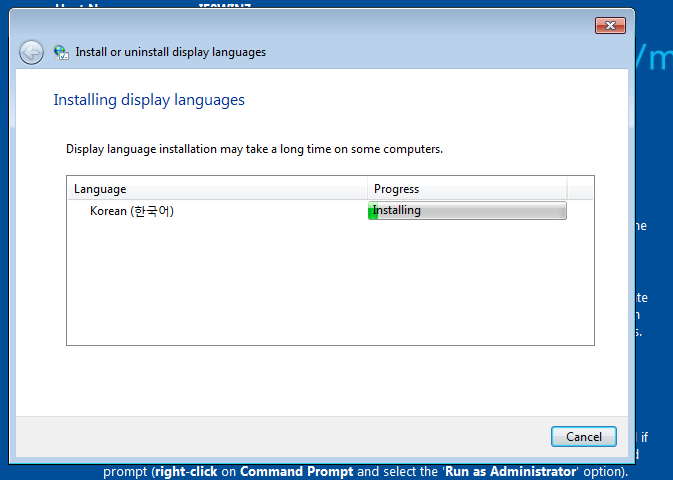Image resolution: width=673 pixels, height=480 pixels.
Task: Click the Installing progress bar
Action: (467, 210)
